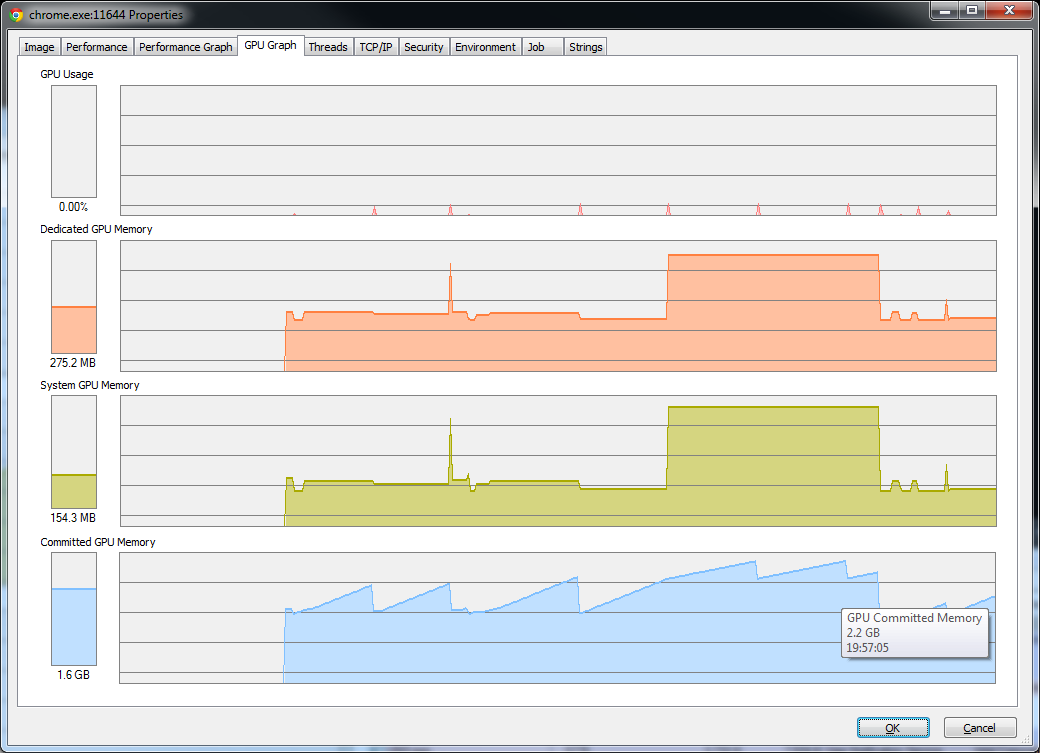Click the OK button

pyautogui.click(x=893, y=728)
